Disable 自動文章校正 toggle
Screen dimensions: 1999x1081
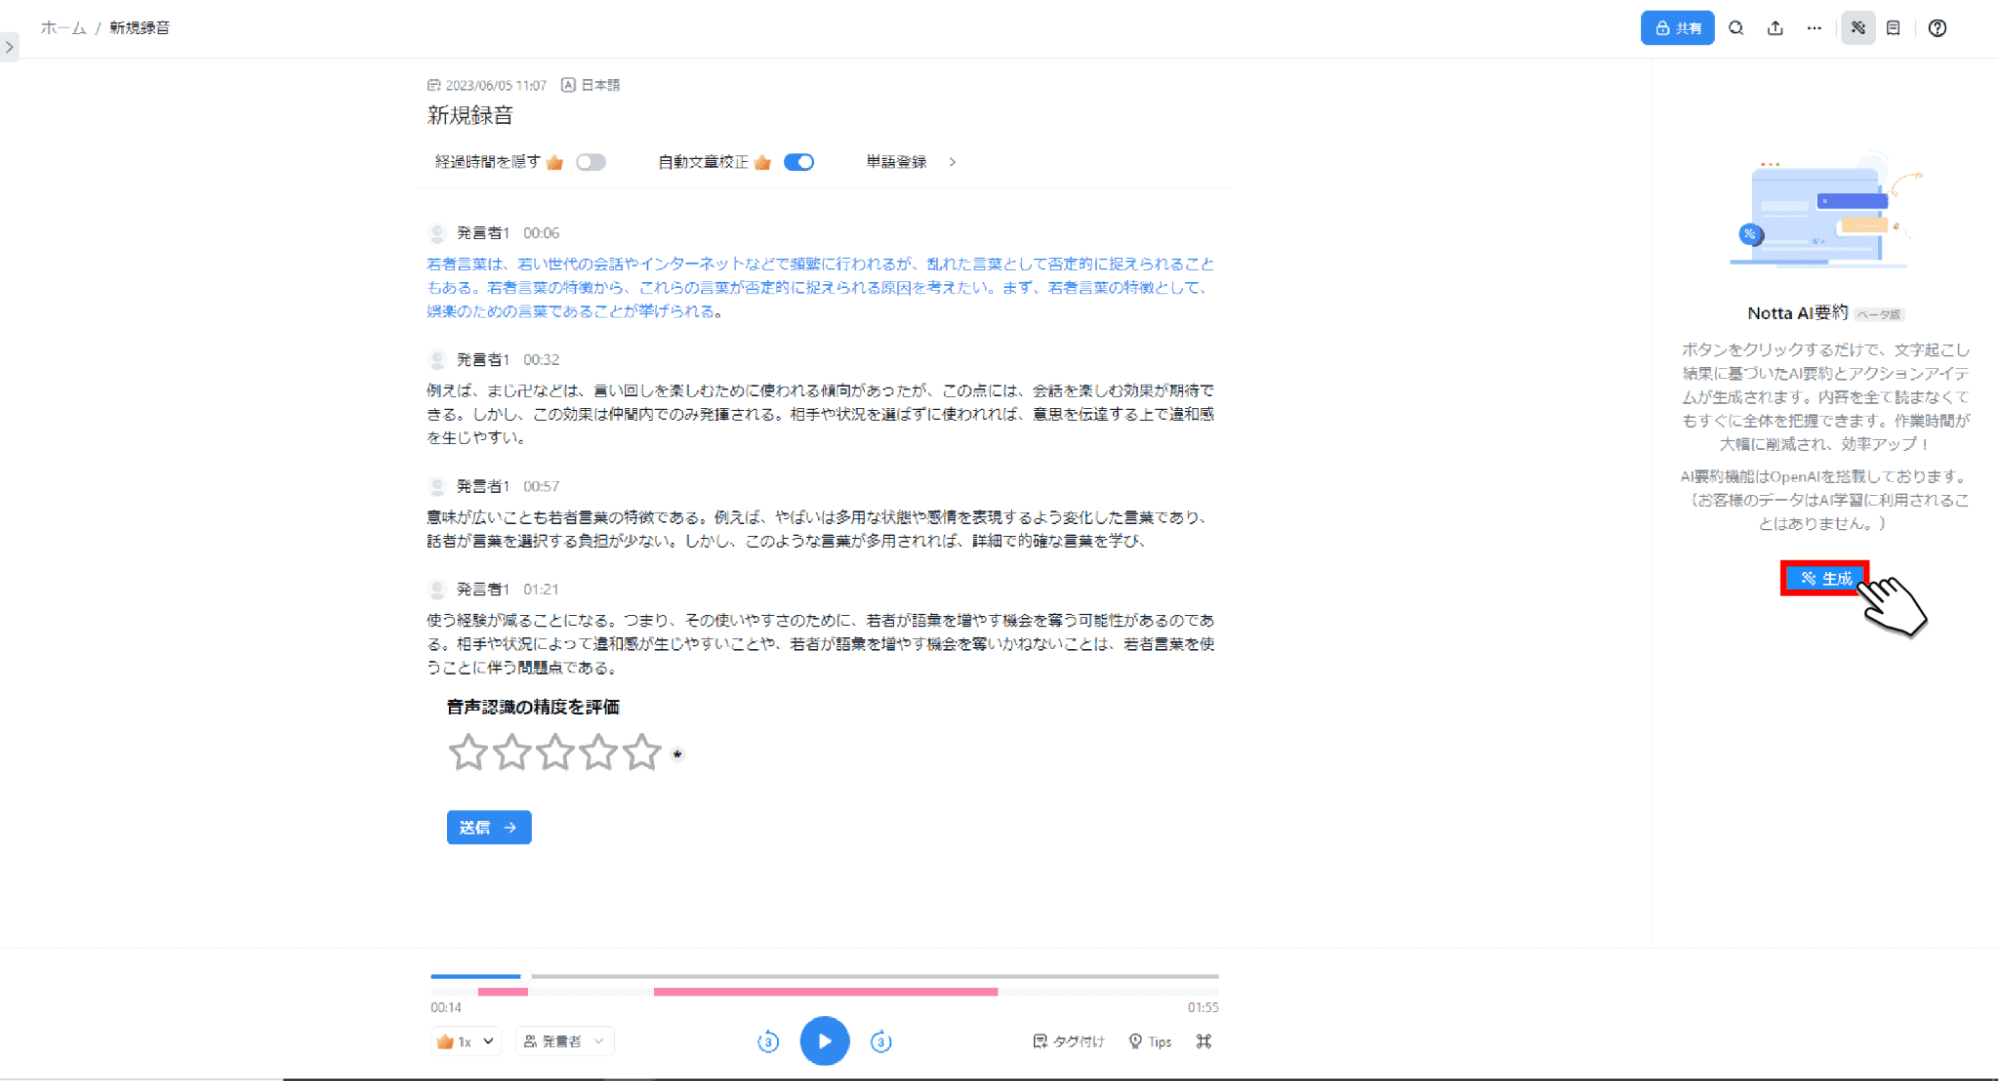click(798, 161)
